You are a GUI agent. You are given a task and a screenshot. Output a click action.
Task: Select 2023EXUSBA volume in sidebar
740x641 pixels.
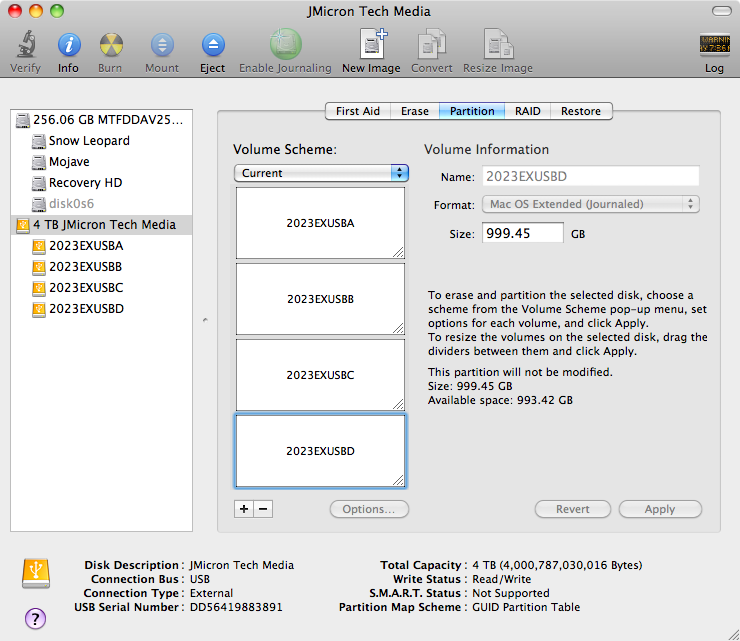101,246
